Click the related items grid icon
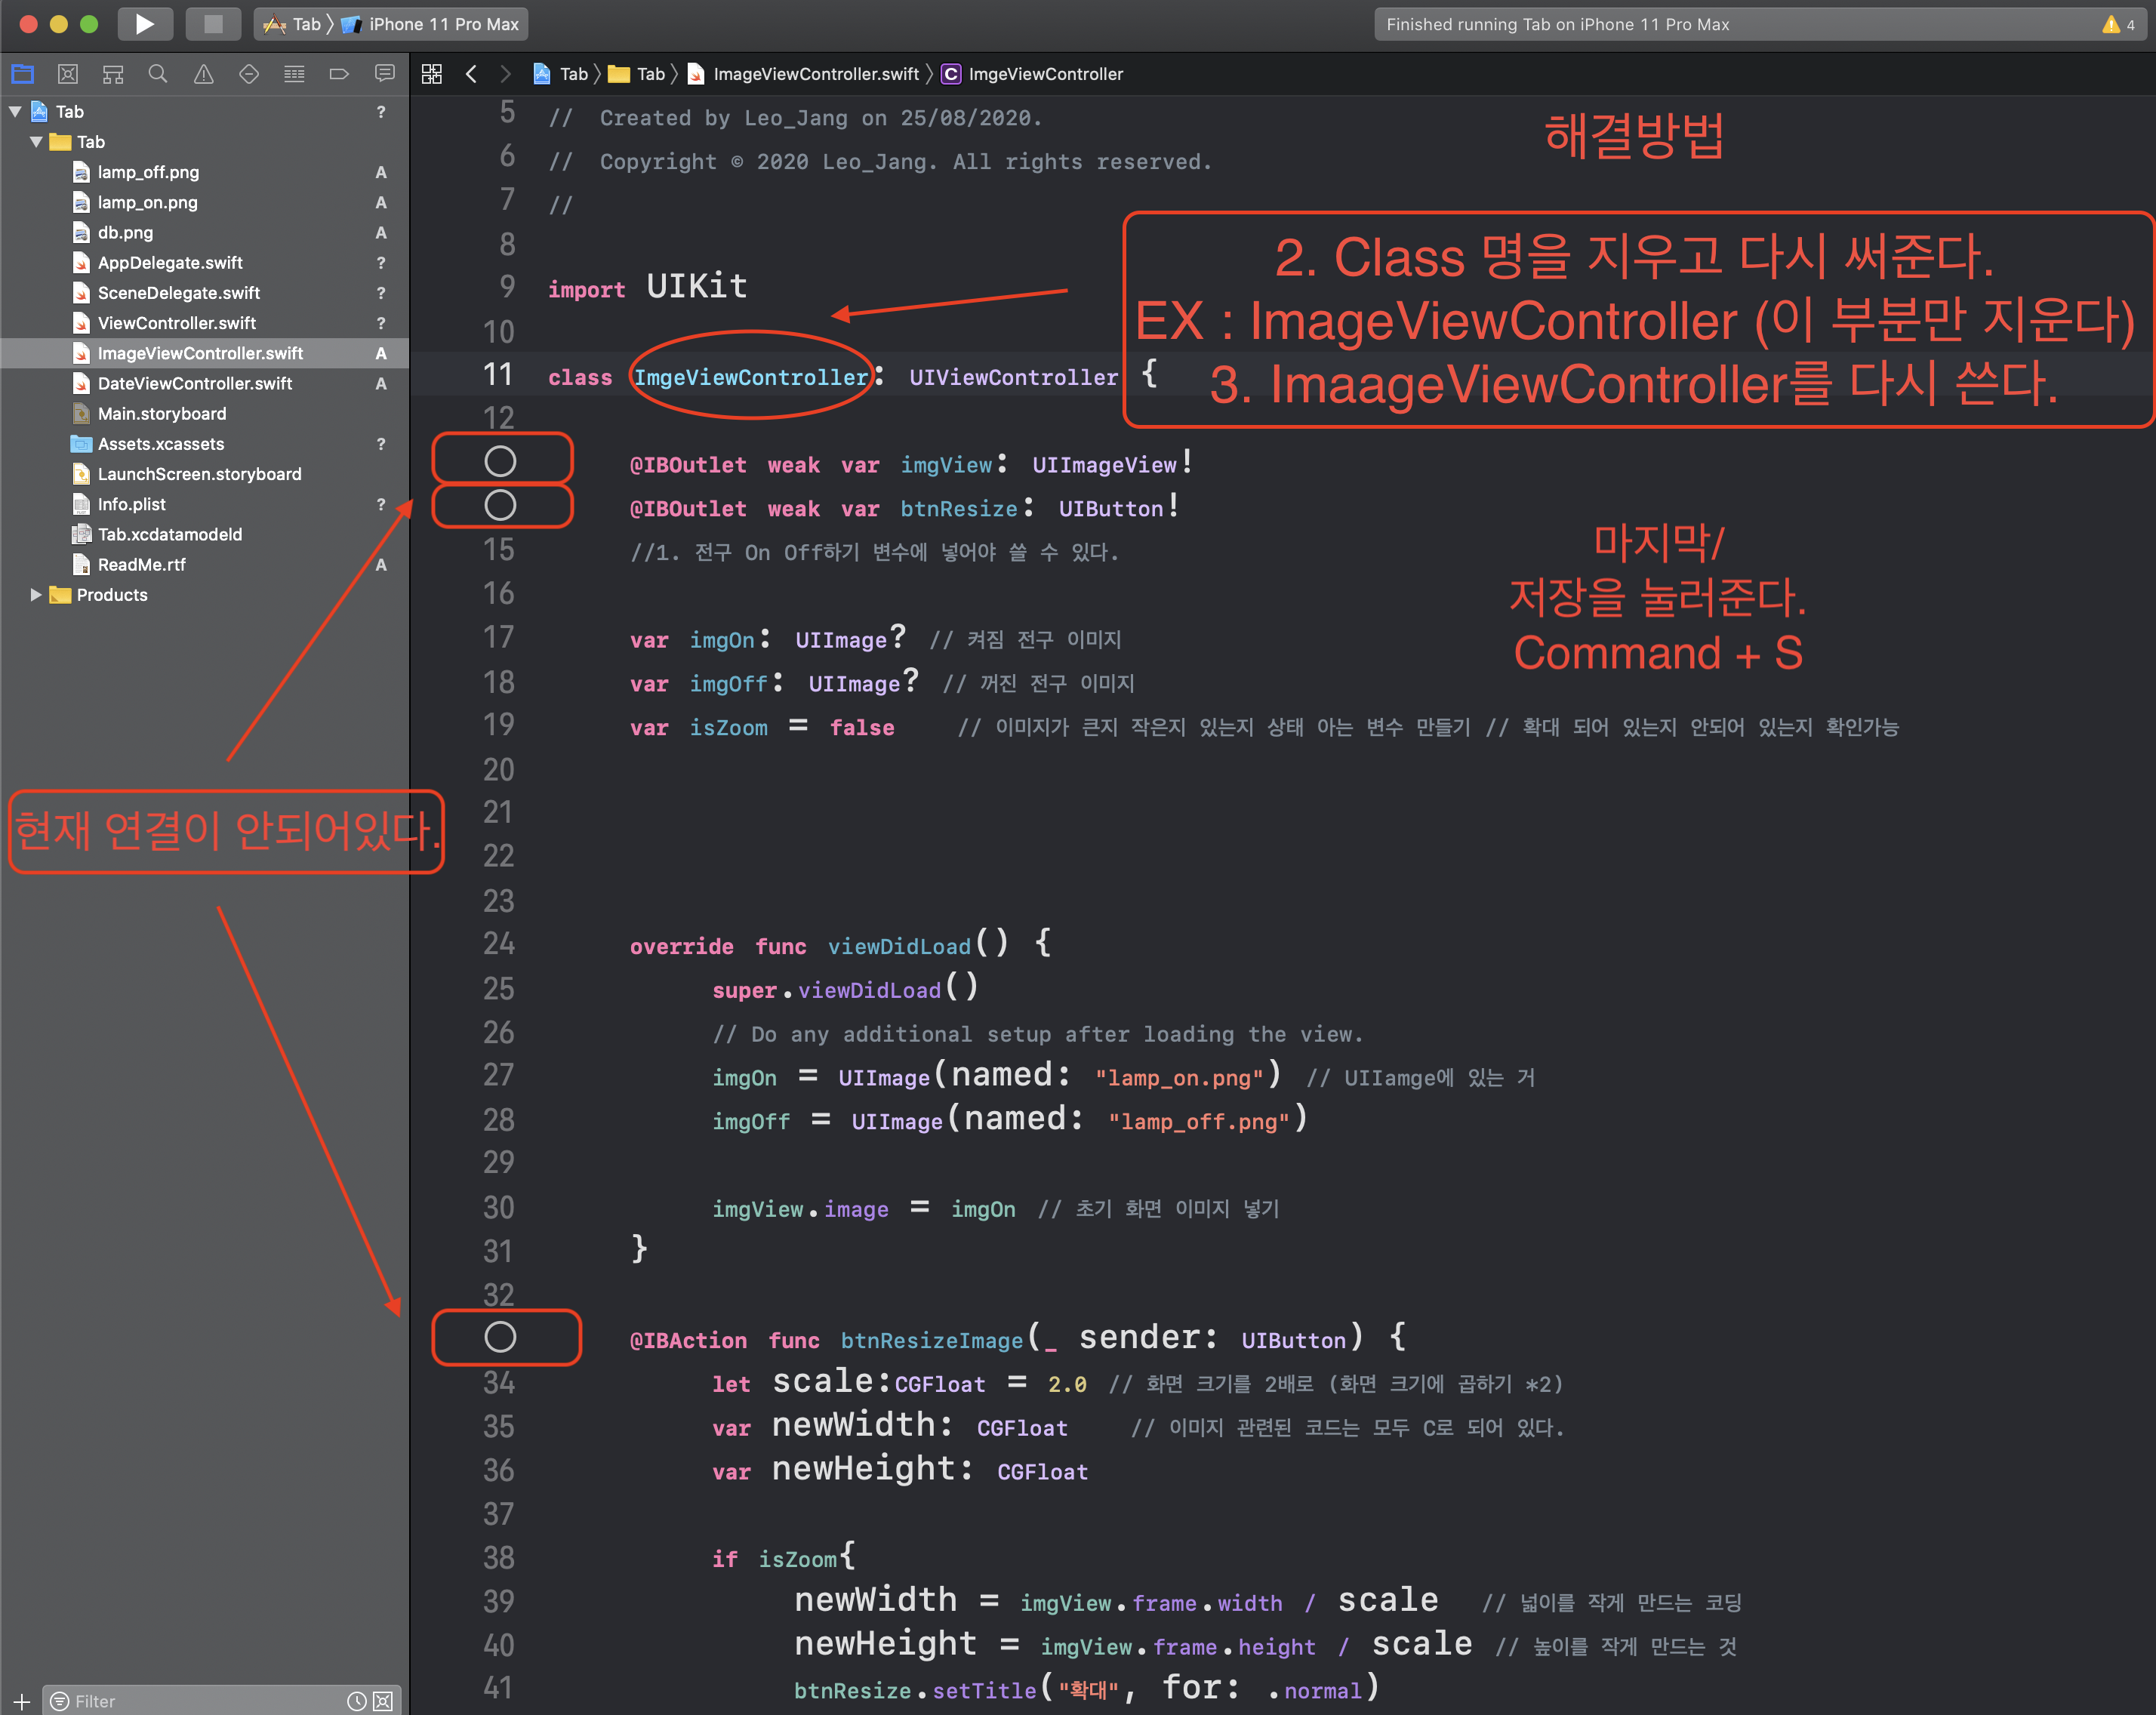 tap(432, 74)
